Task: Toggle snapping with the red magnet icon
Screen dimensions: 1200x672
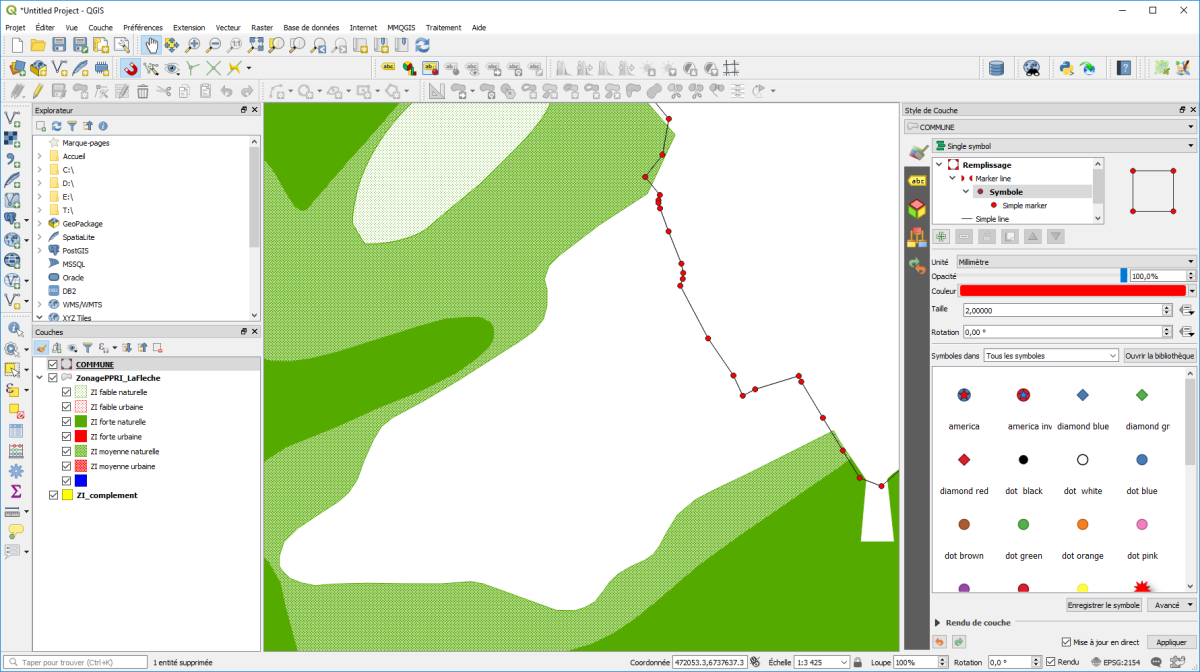Action: click(x=130, y=68)
